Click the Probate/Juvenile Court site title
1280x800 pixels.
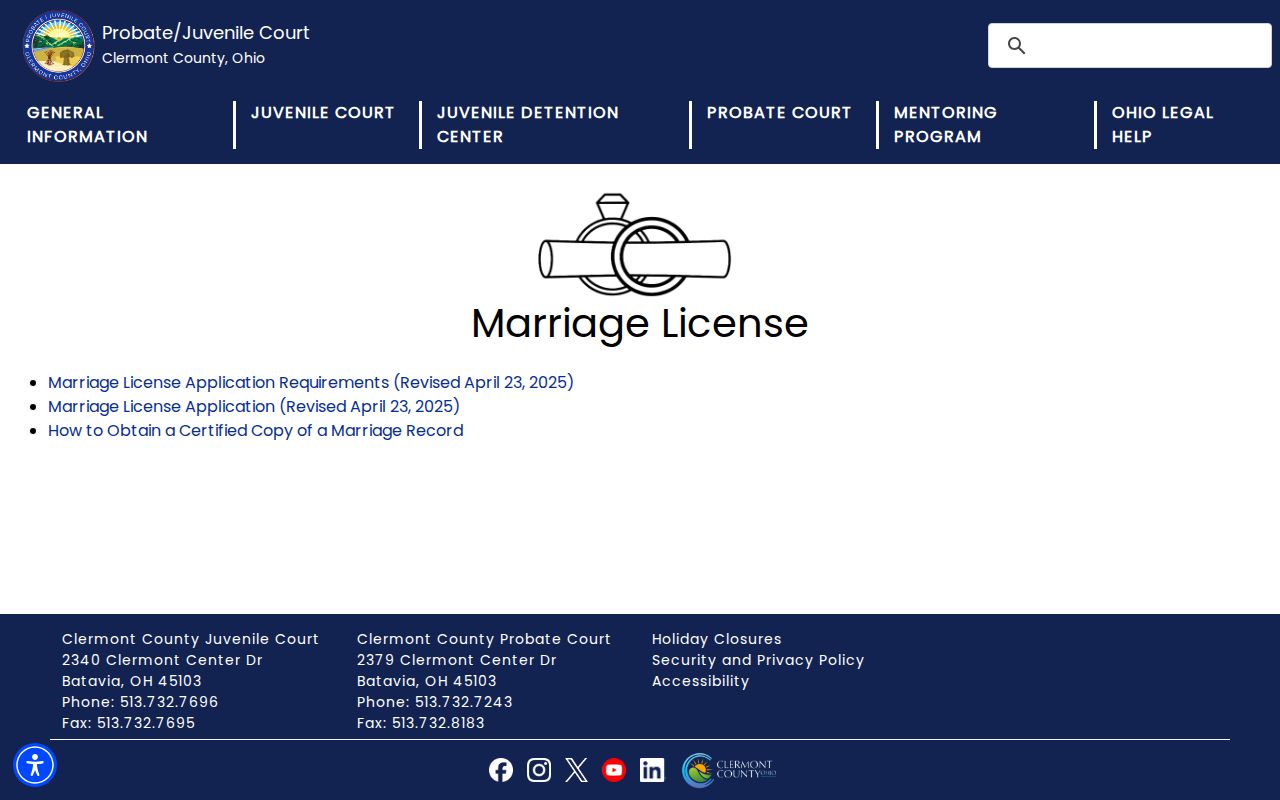pyautogui.click(x=206, y=33)
